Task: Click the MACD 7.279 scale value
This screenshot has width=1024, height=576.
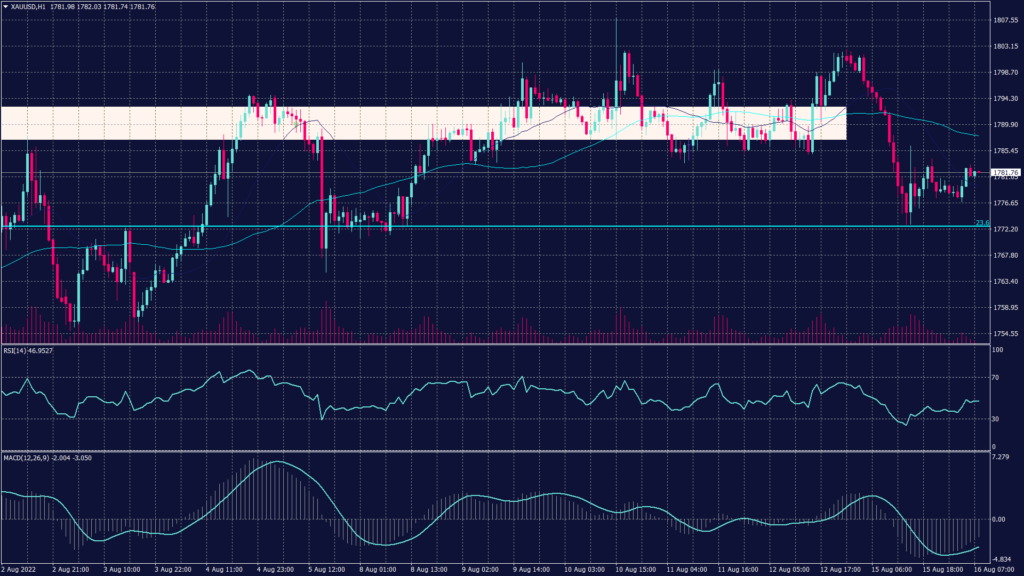Action: coord(1002,457)
